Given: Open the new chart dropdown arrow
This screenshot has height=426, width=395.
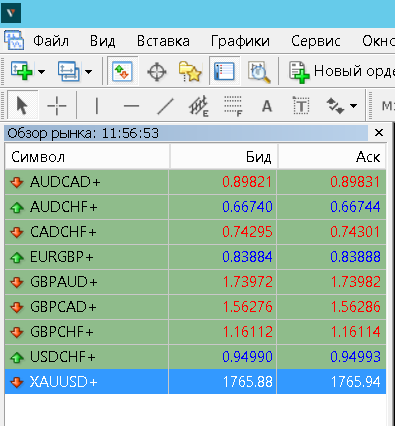Looking at the screenshot, I should pyautogui.click(x=41, y=71).
